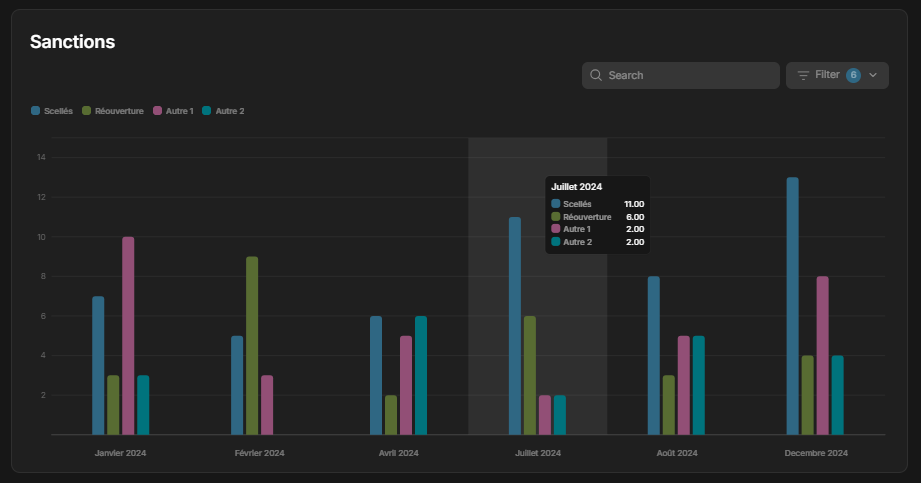
Task: Select the Janvier 2024 Autre 1 bar
Action: tap(128, 336)
